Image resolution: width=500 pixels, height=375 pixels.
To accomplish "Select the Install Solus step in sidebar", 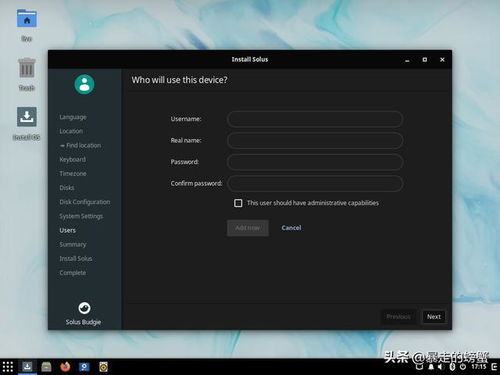I will point(76,259).
